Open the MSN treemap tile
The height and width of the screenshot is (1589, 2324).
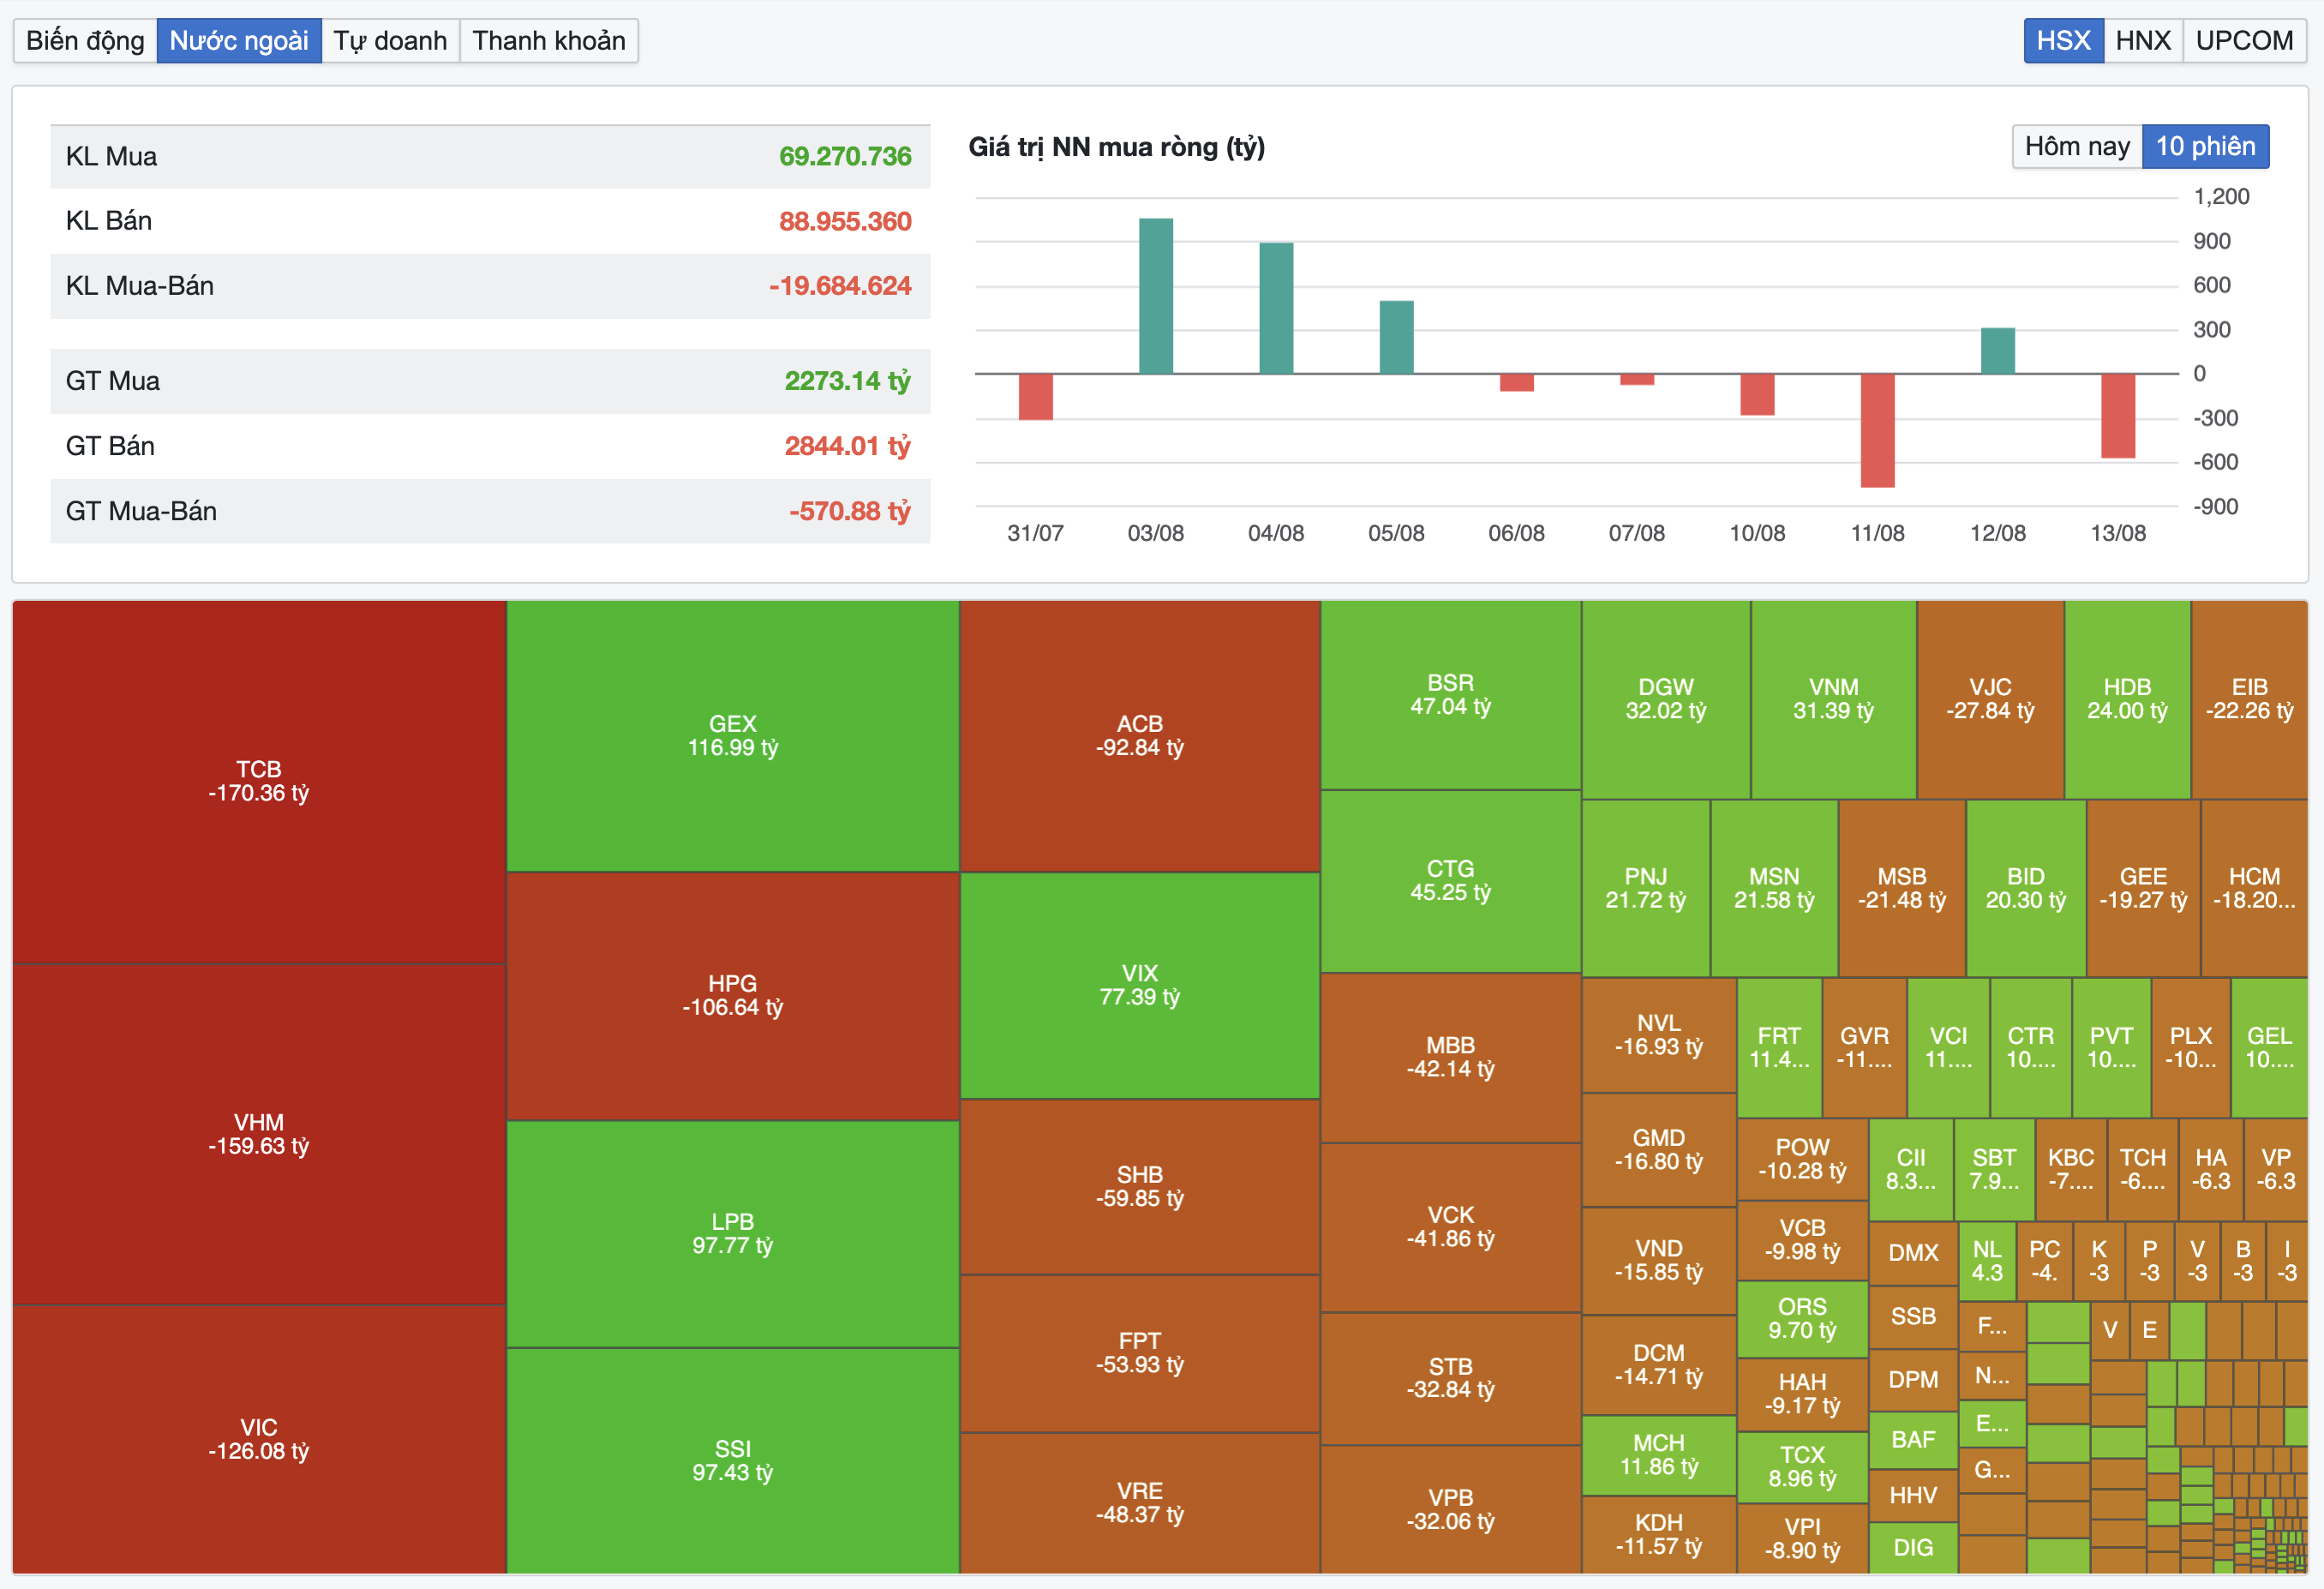[x=1774, y=888]
